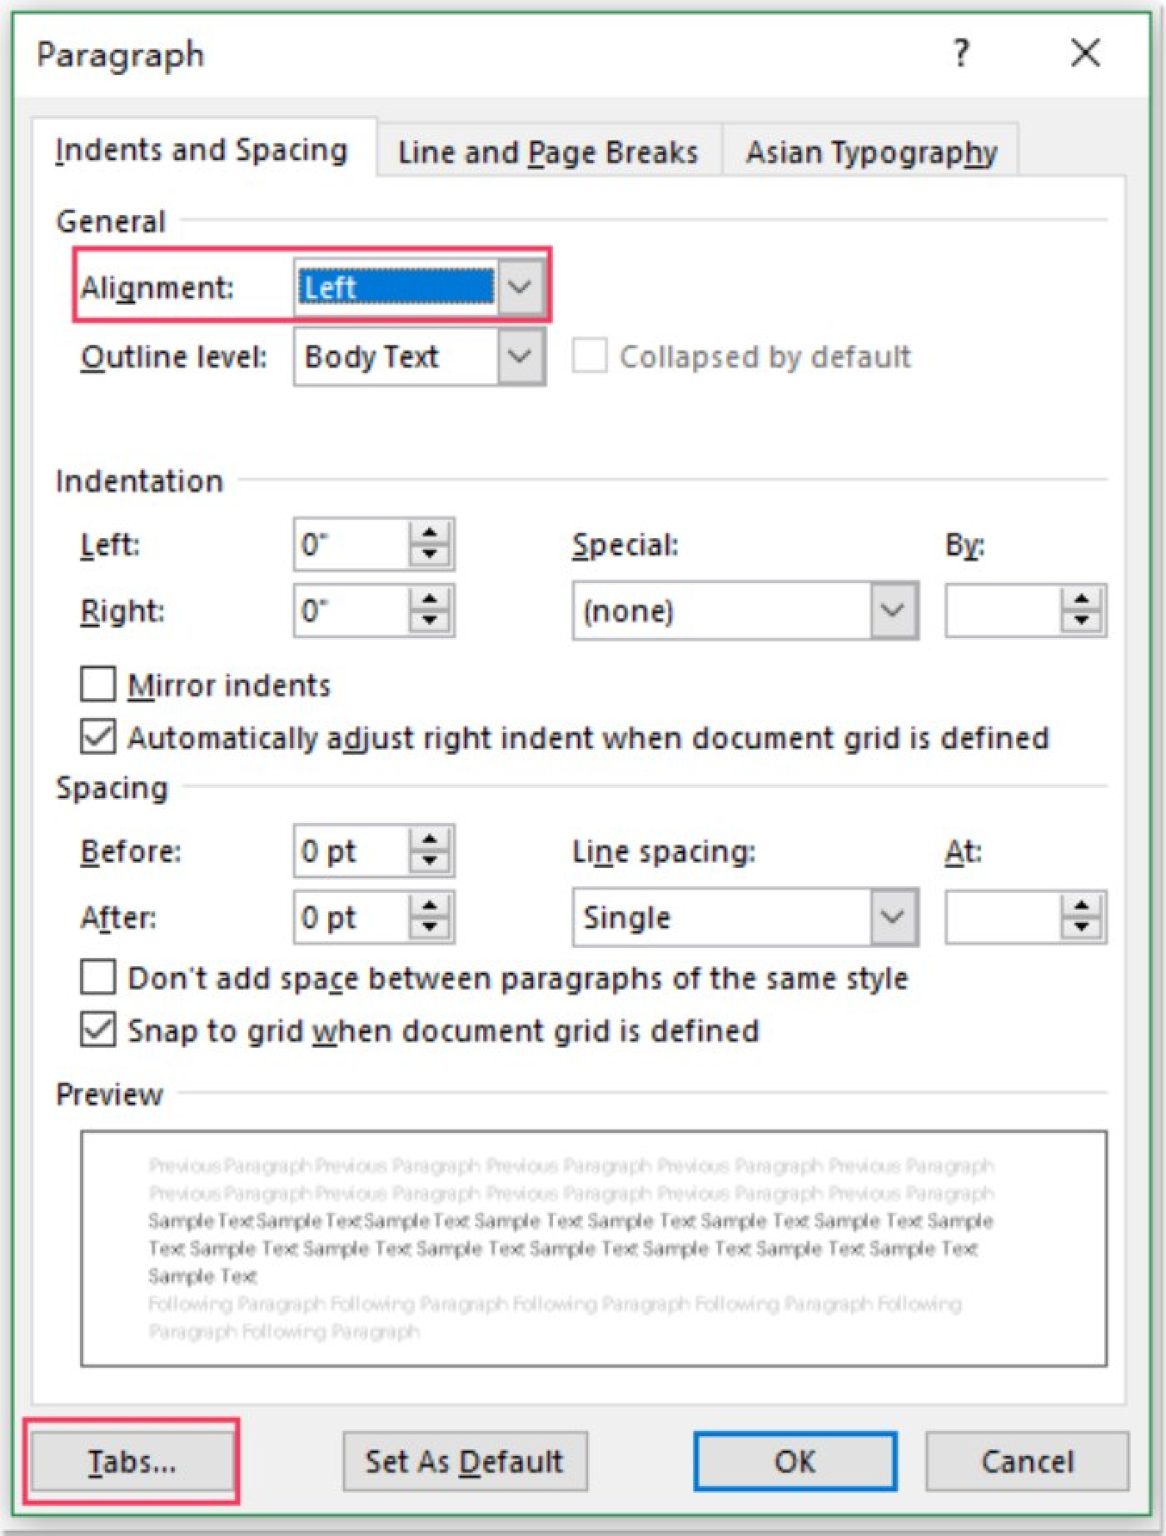1166x1536 pixels.
Task: Enable the Mirror indents checkbox
Action: pyautogui.click(x=98, y=685)
